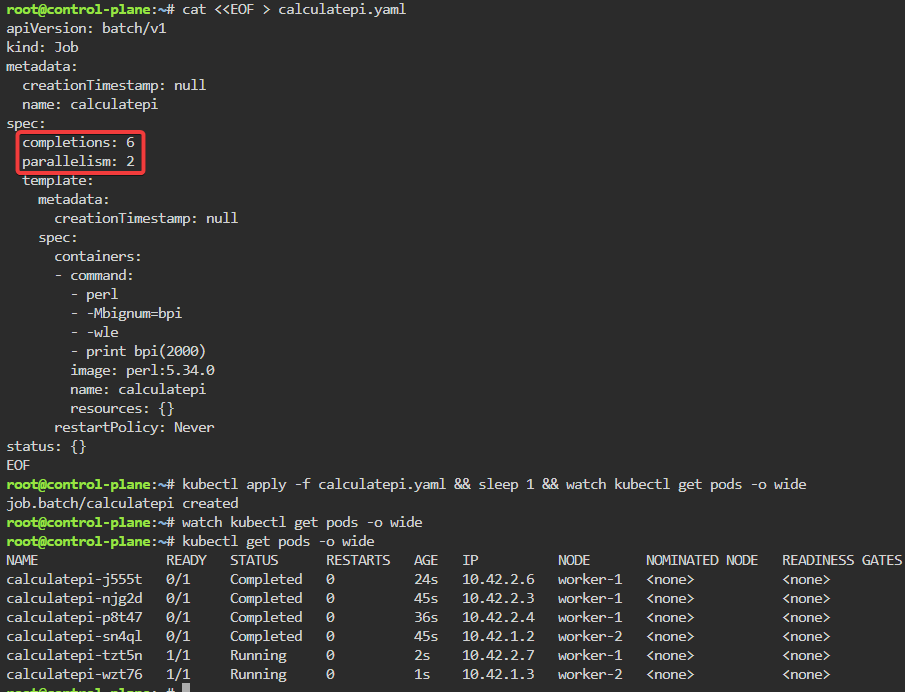The image size is (905, 692).
Task: Click the NAME column header
Action: [x=22, y=561]
